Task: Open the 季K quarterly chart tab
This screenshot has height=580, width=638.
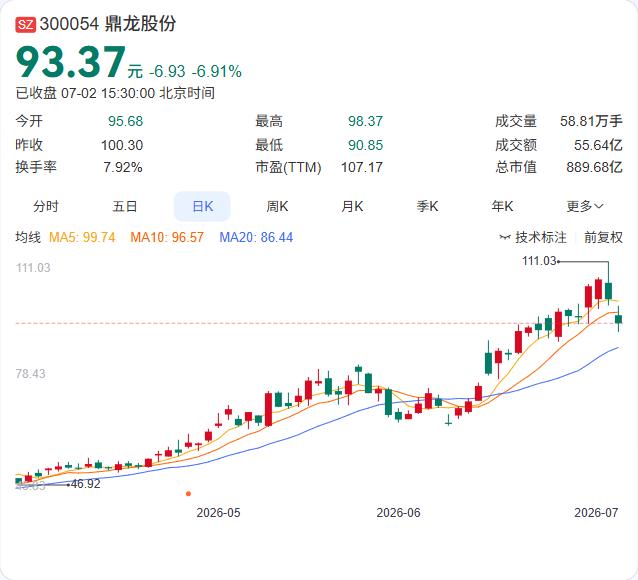Action: click(427, 206)
